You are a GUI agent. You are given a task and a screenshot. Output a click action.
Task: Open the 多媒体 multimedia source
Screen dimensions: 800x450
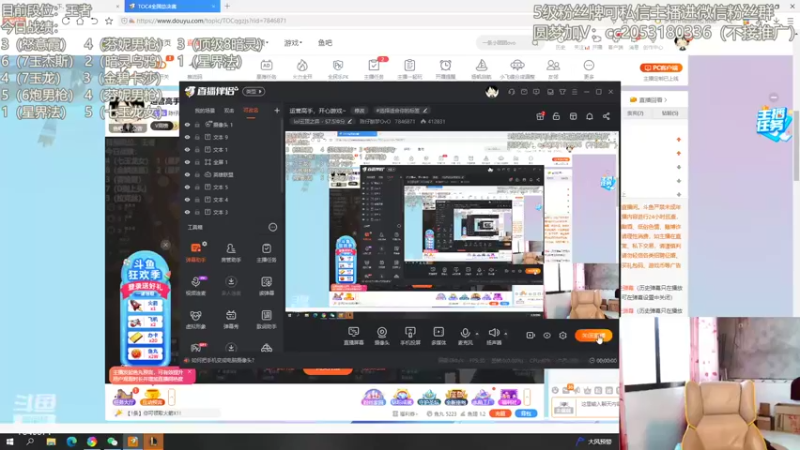(x=438, y=336)
